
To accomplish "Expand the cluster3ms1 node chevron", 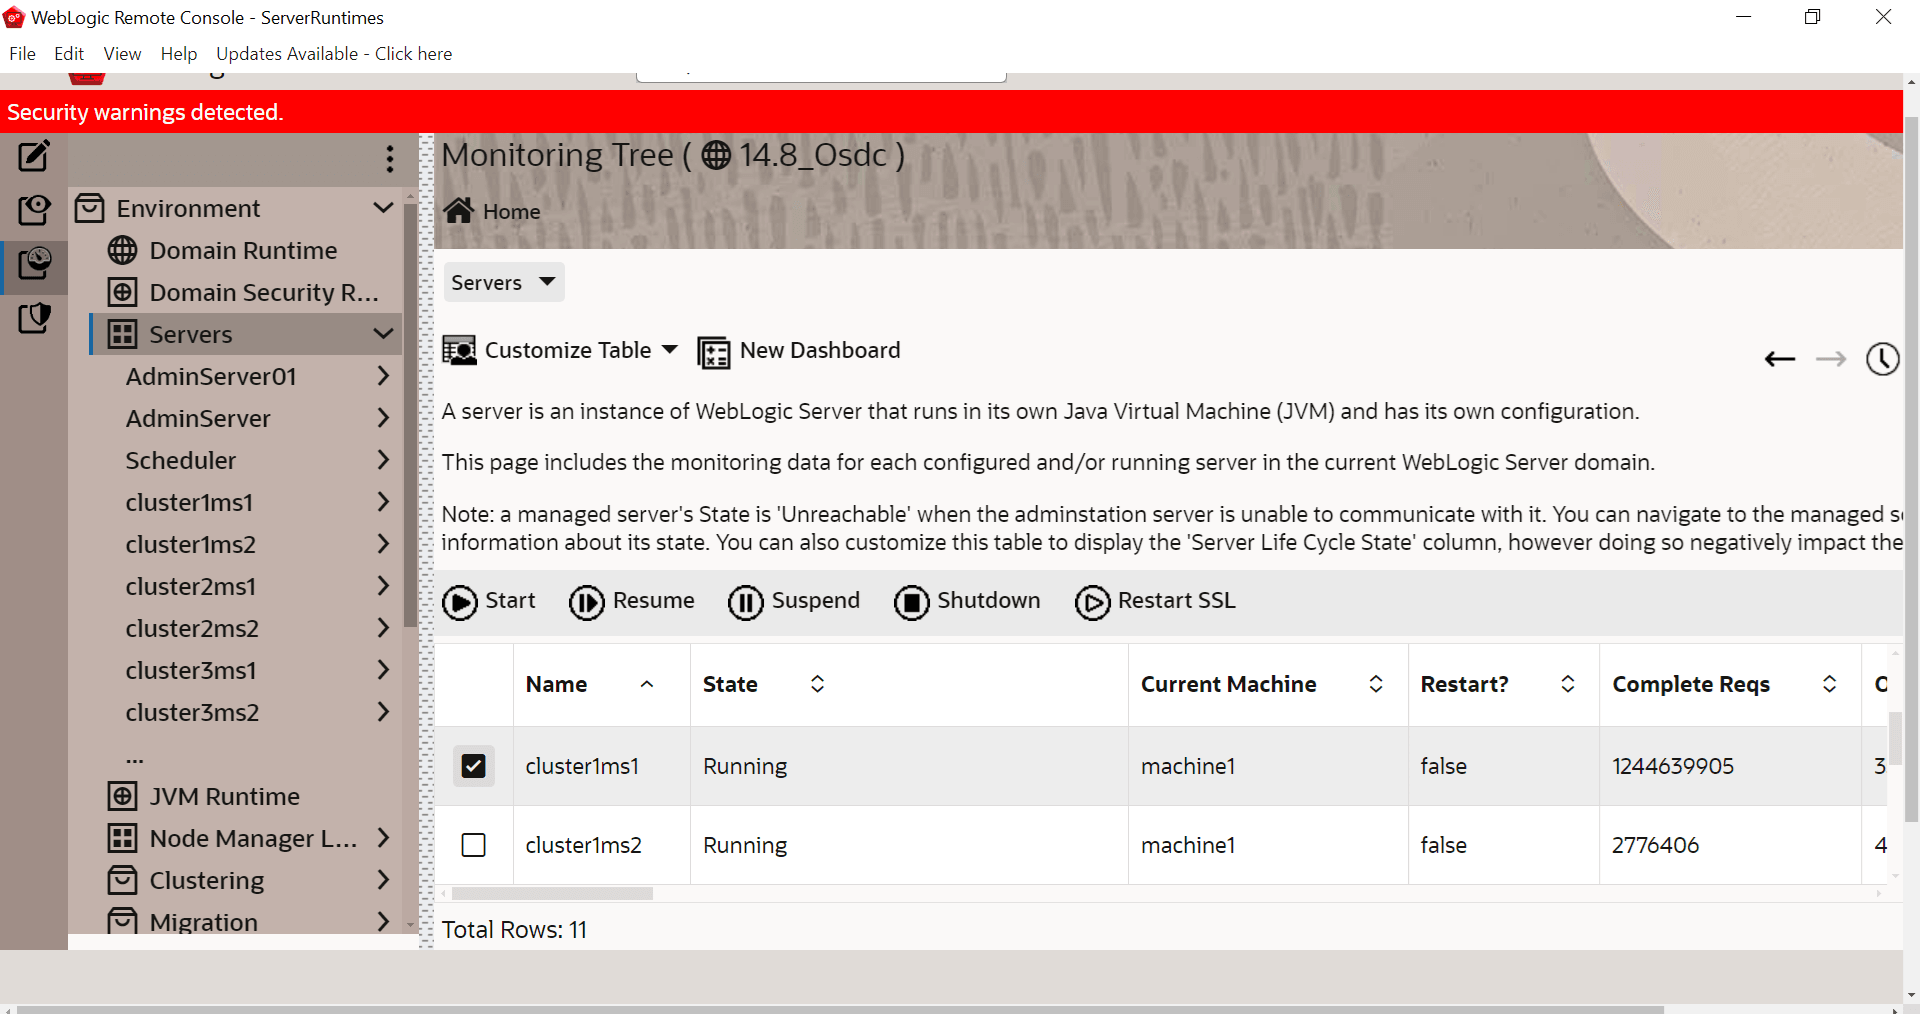I will click(x=382, y=669).
